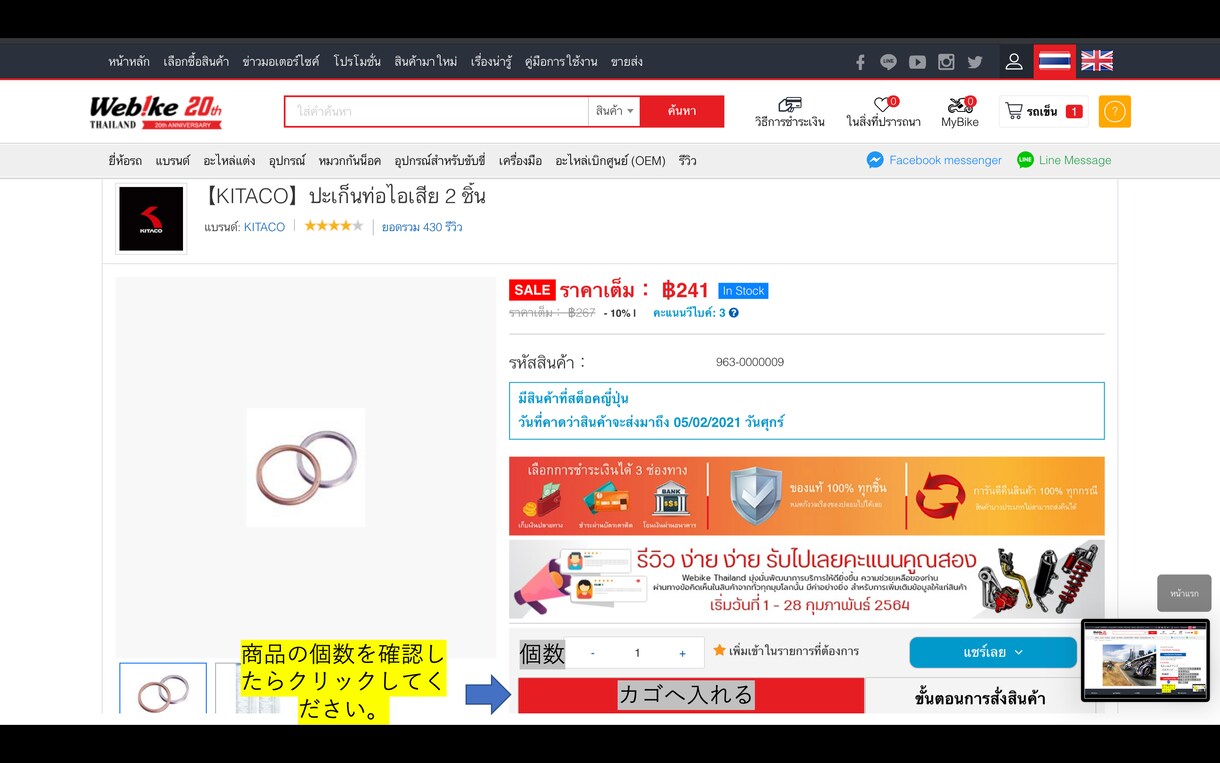
Task: Open the รีวิว category tab
Action: coord(687,161)
